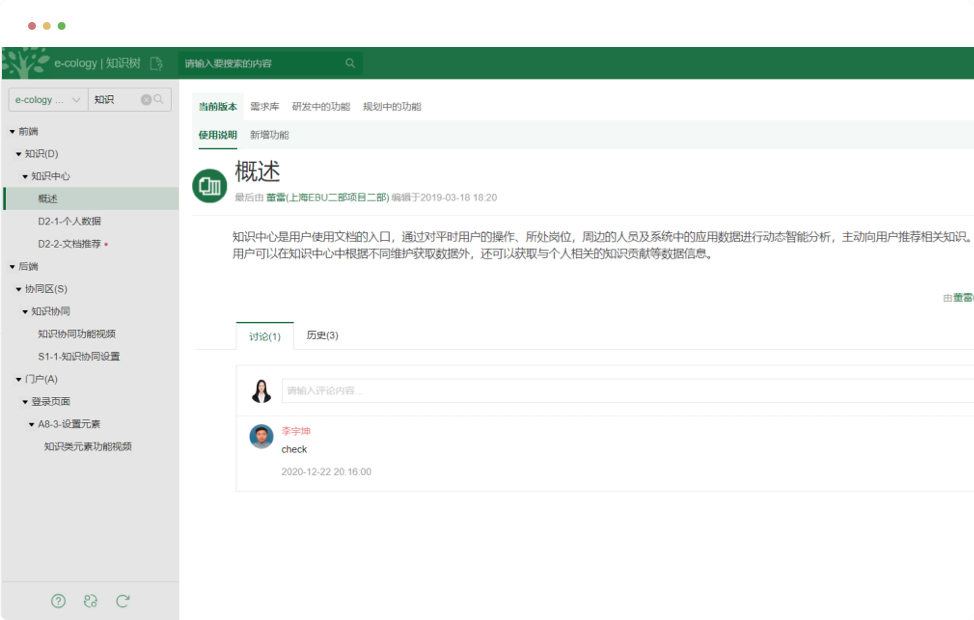Open the 历史(3) tab
The height and width of the screenshot is (620, 974).
click(322, 336)
